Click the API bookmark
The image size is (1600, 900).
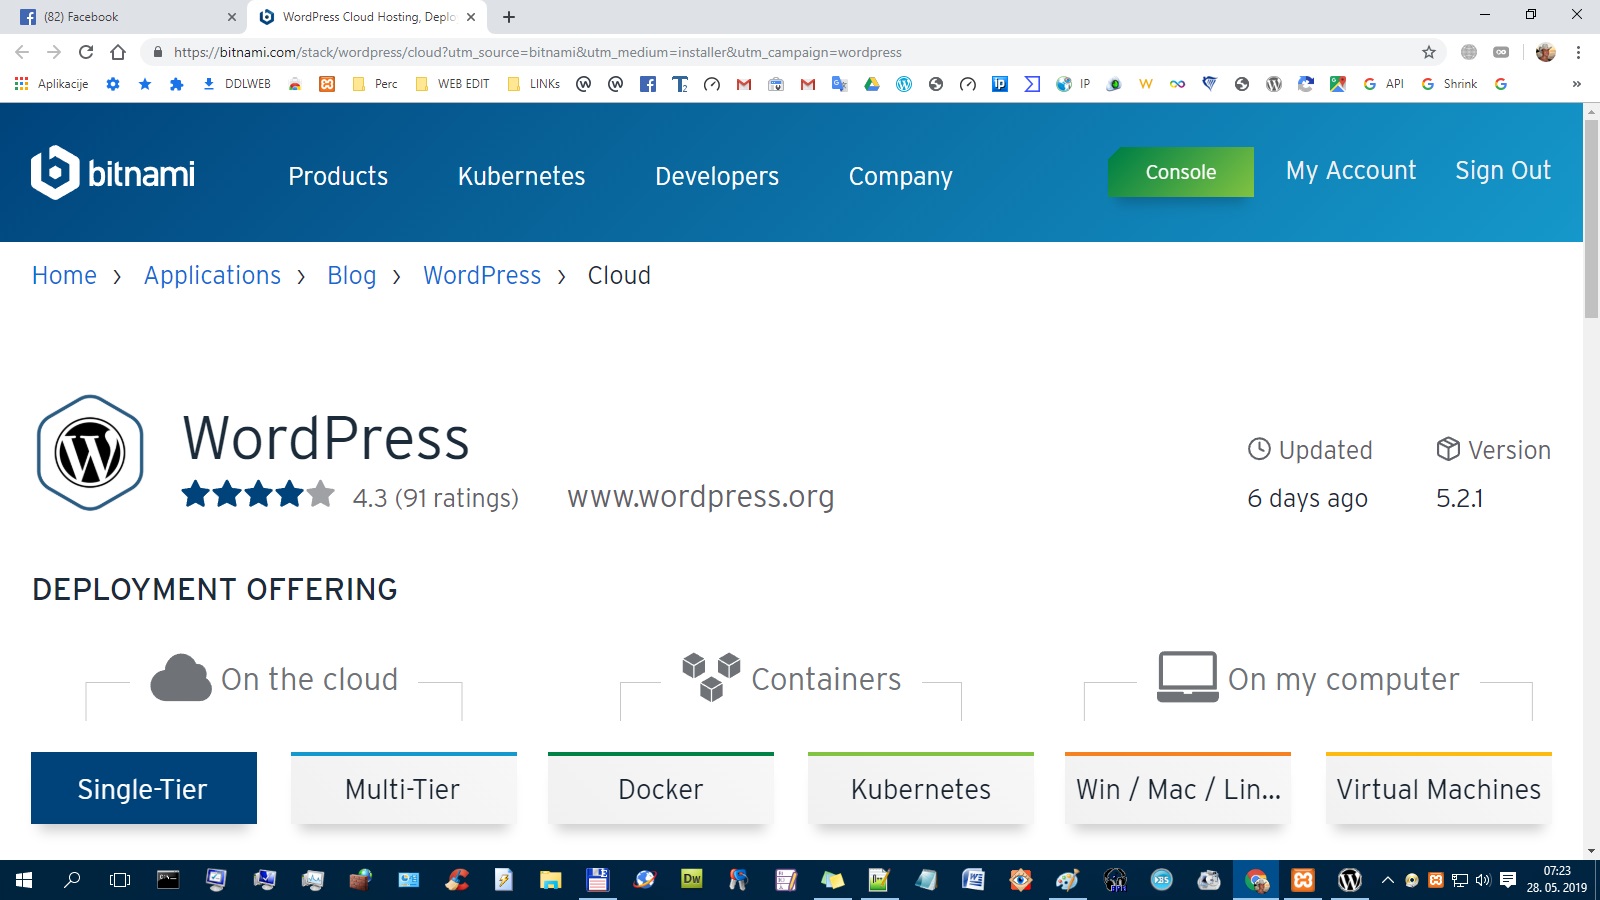(x=1384, y=84)
